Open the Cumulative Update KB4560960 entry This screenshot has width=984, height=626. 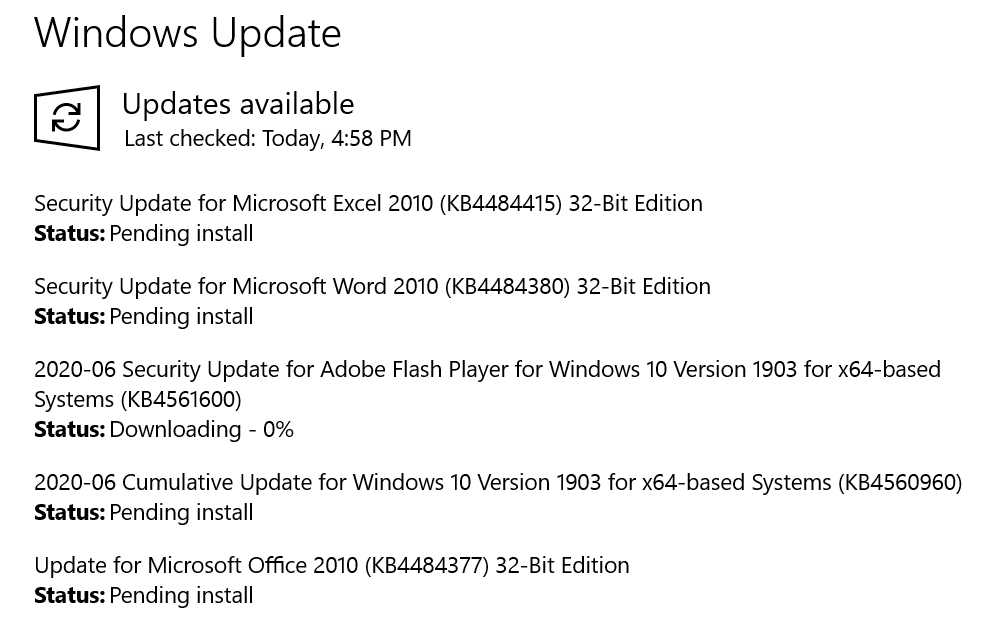point(498,482)
